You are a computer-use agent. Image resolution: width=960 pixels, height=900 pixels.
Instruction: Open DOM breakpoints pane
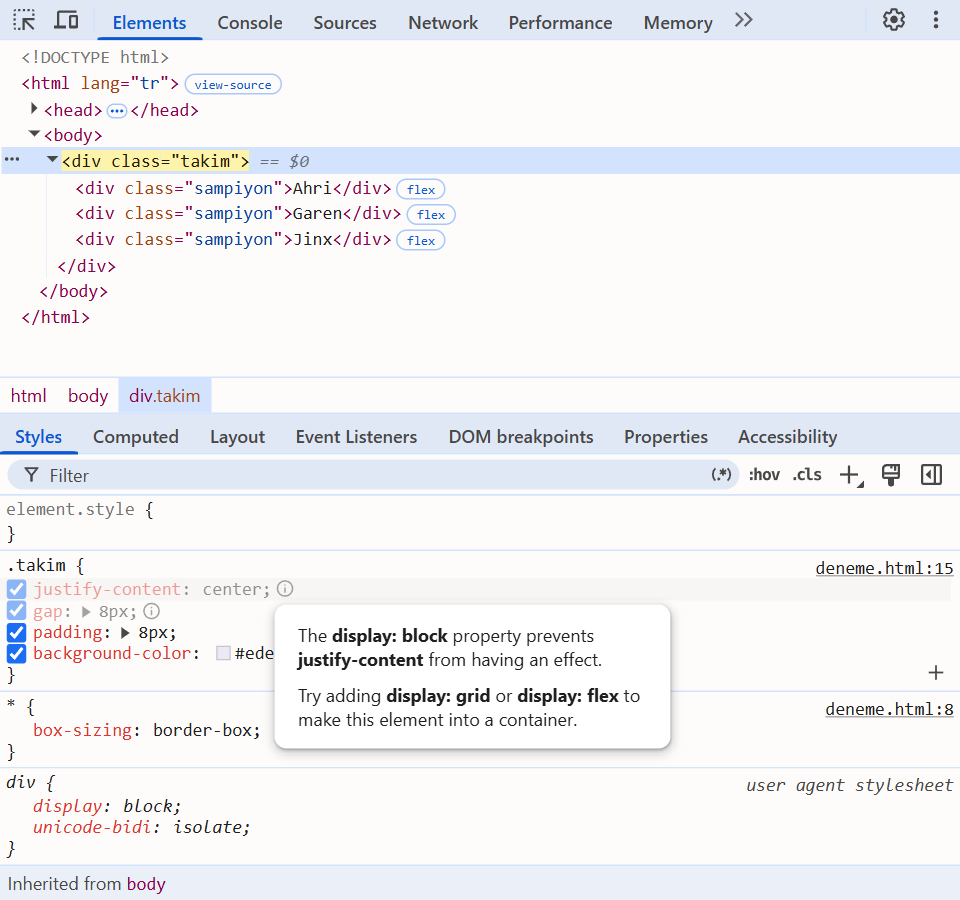point(521,437)
